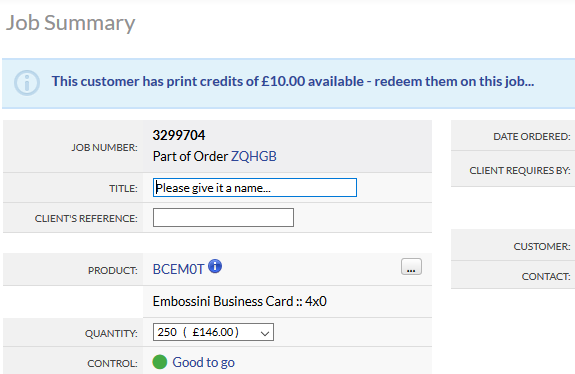575x374 pixels.
Task: Expand the Quantity 250 dropdown
Action: [213, 332]
